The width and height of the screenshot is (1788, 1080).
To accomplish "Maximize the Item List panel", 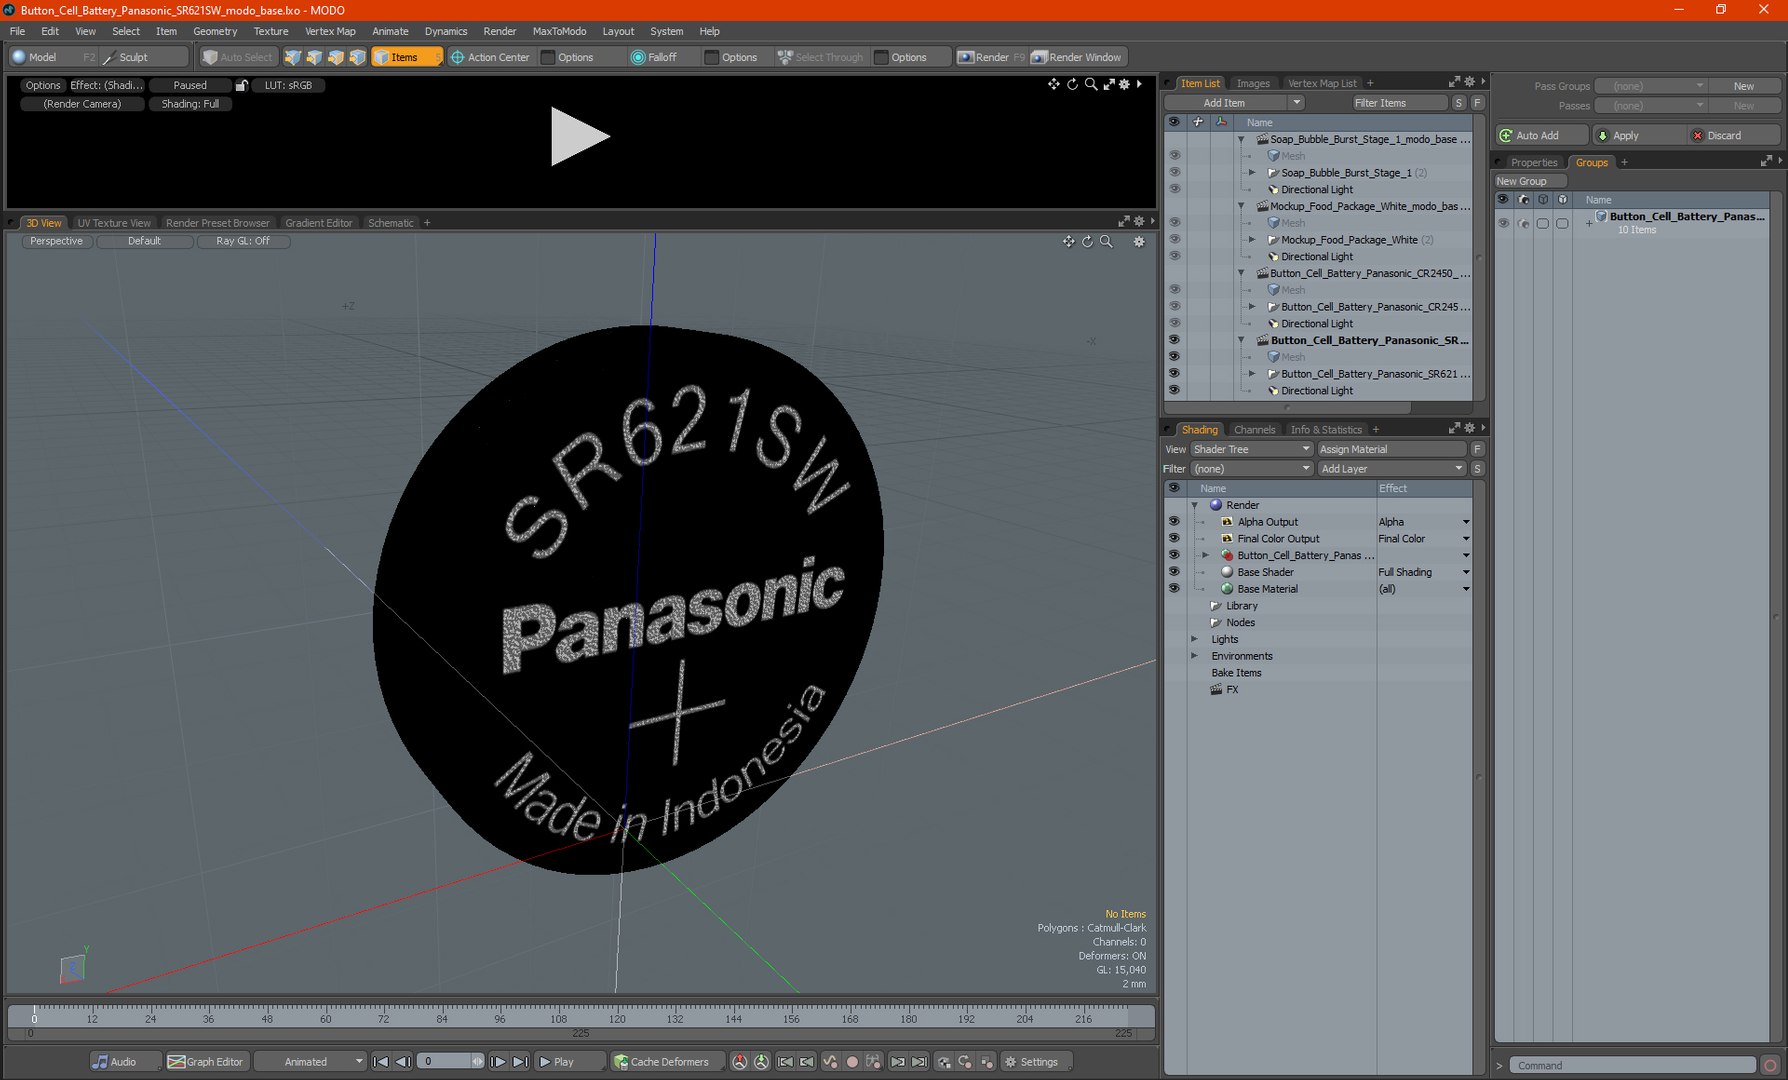I will (1454, 82).
